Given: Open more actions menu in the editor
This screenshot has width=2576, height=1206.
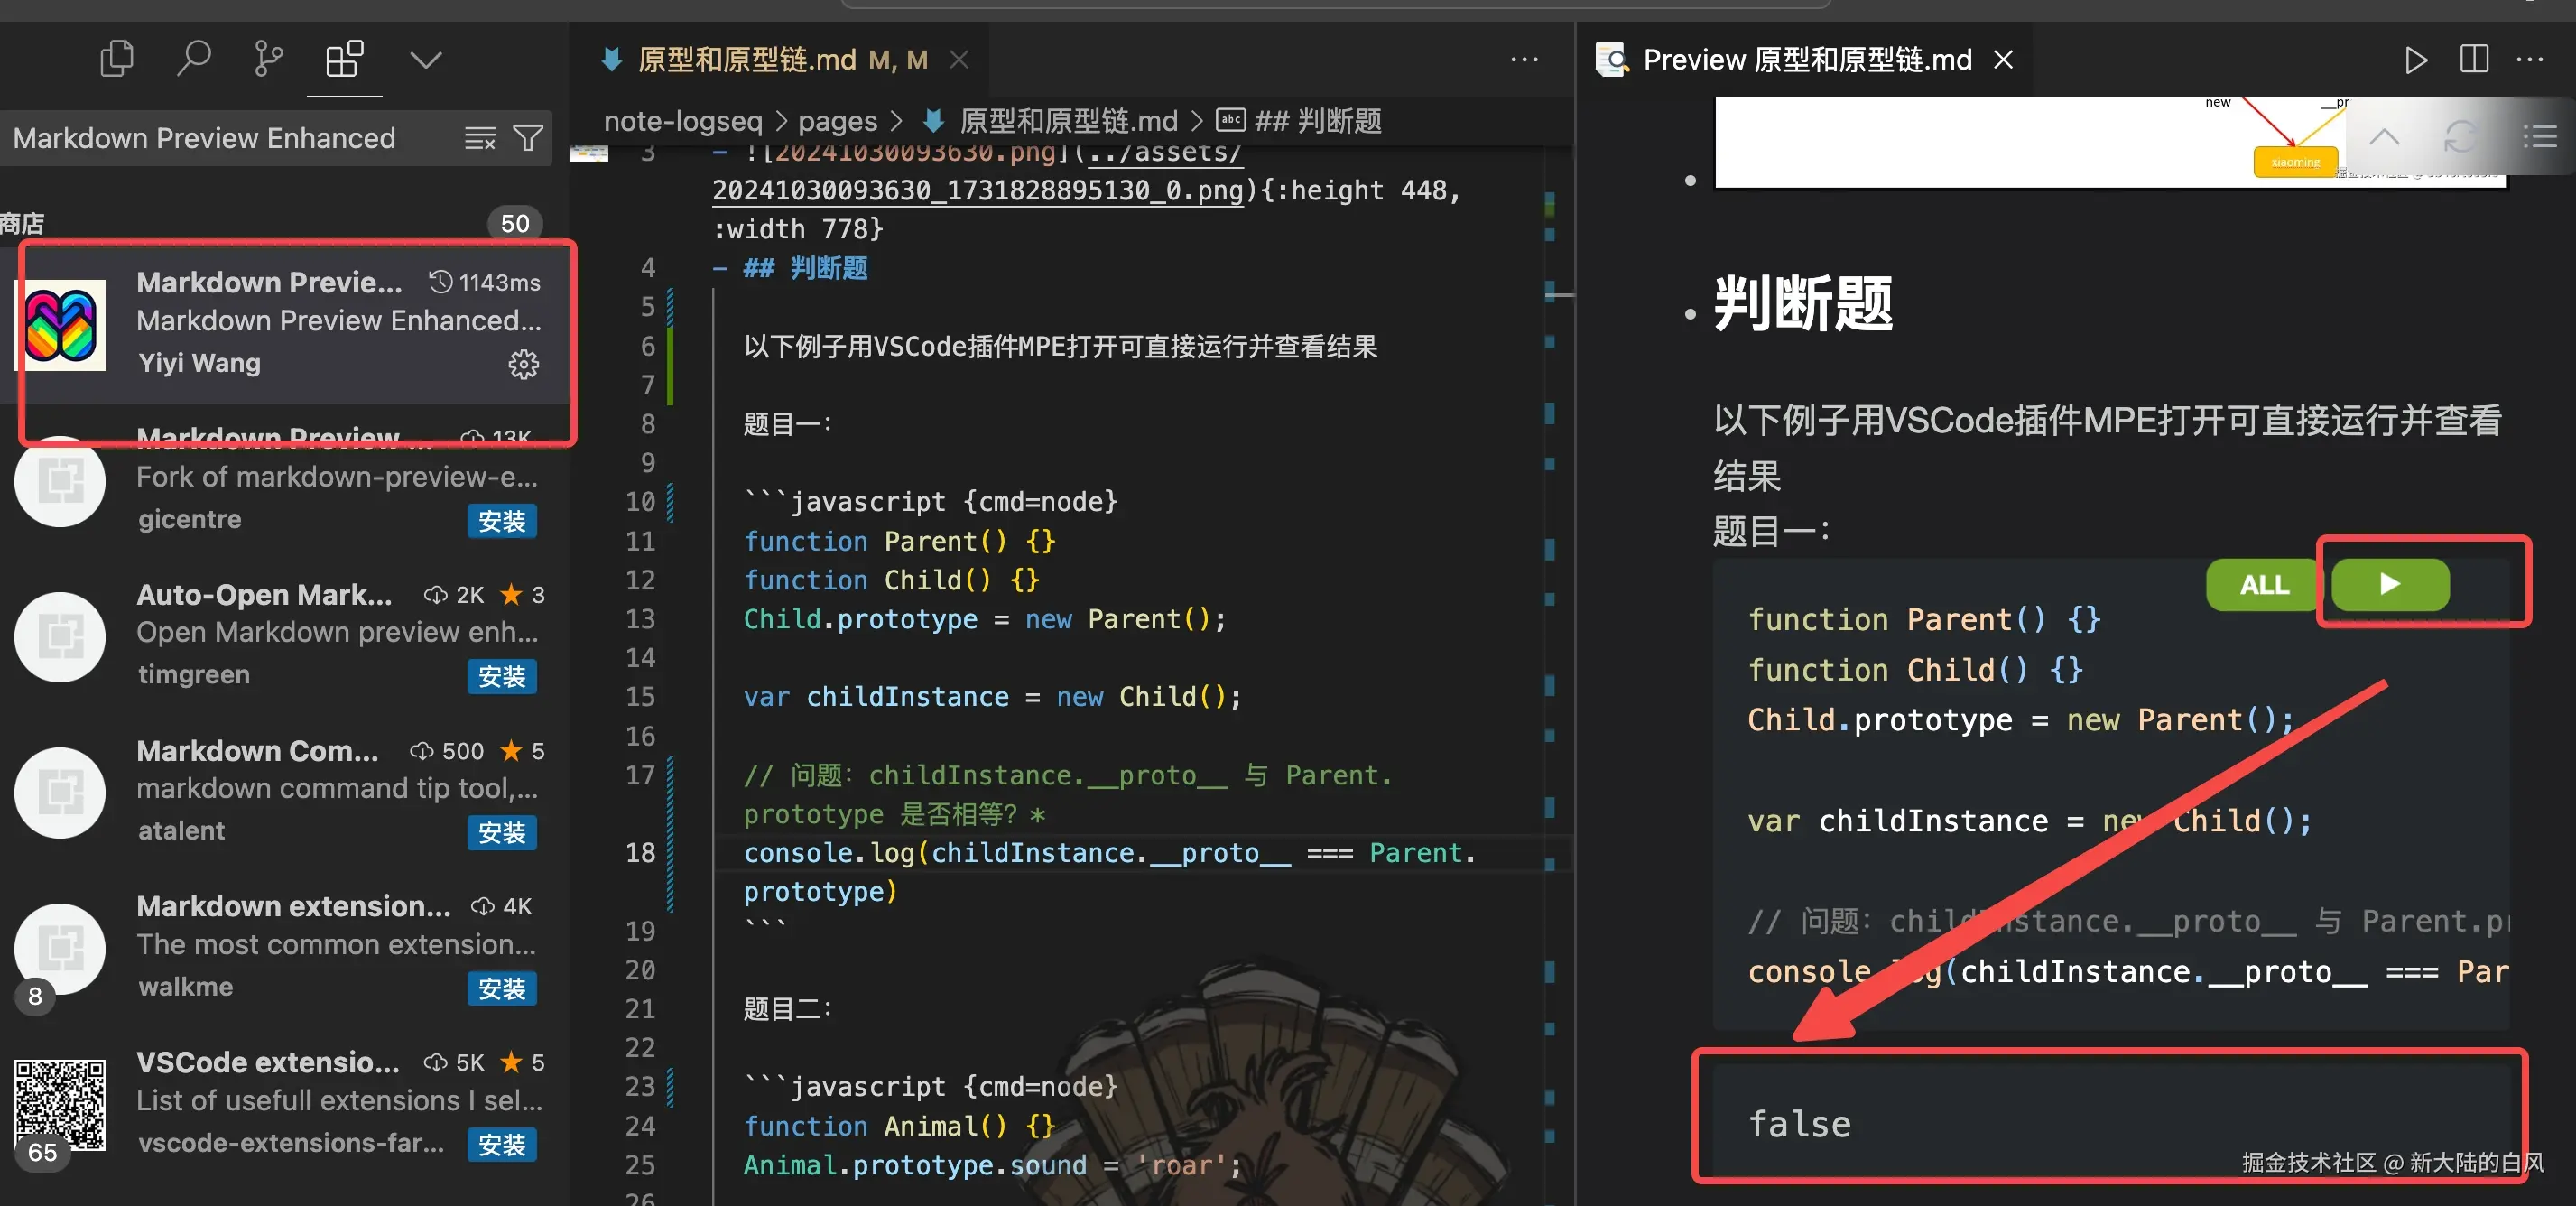Looking at the screenshot, I should [1524, 59].
